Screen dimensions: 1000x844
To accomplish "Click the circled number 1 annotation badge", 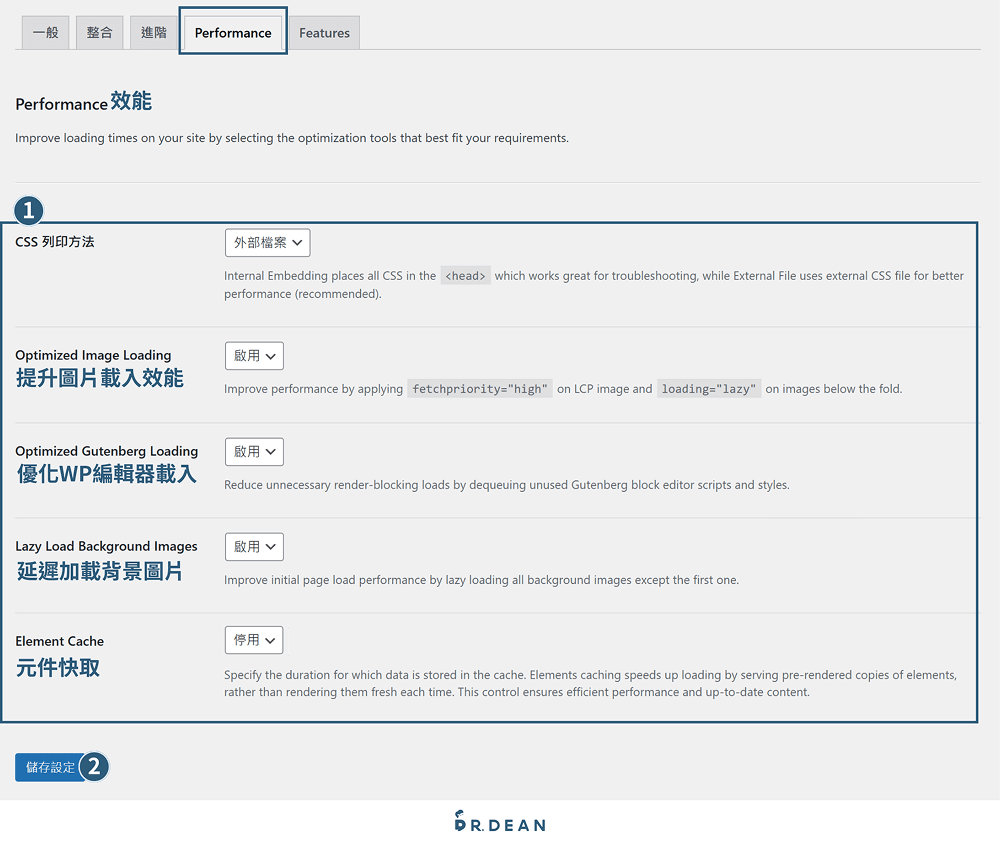I will tap(28, 210).
